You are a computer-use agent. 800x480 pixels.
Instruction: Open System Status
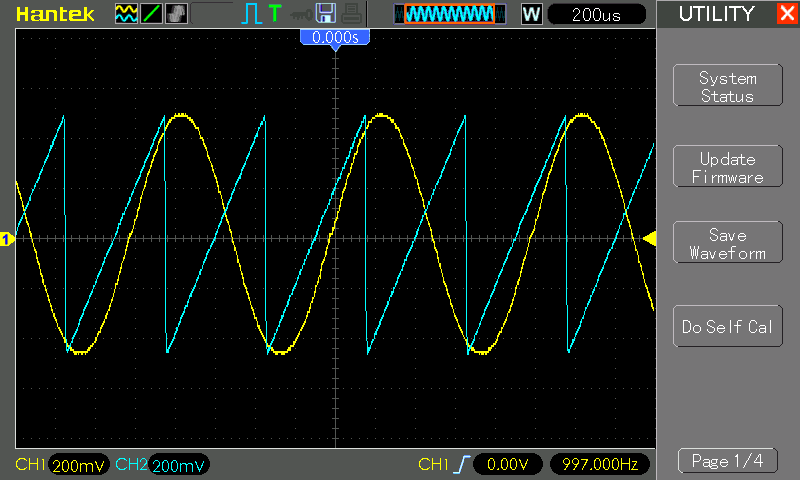(x=728, y=86)
